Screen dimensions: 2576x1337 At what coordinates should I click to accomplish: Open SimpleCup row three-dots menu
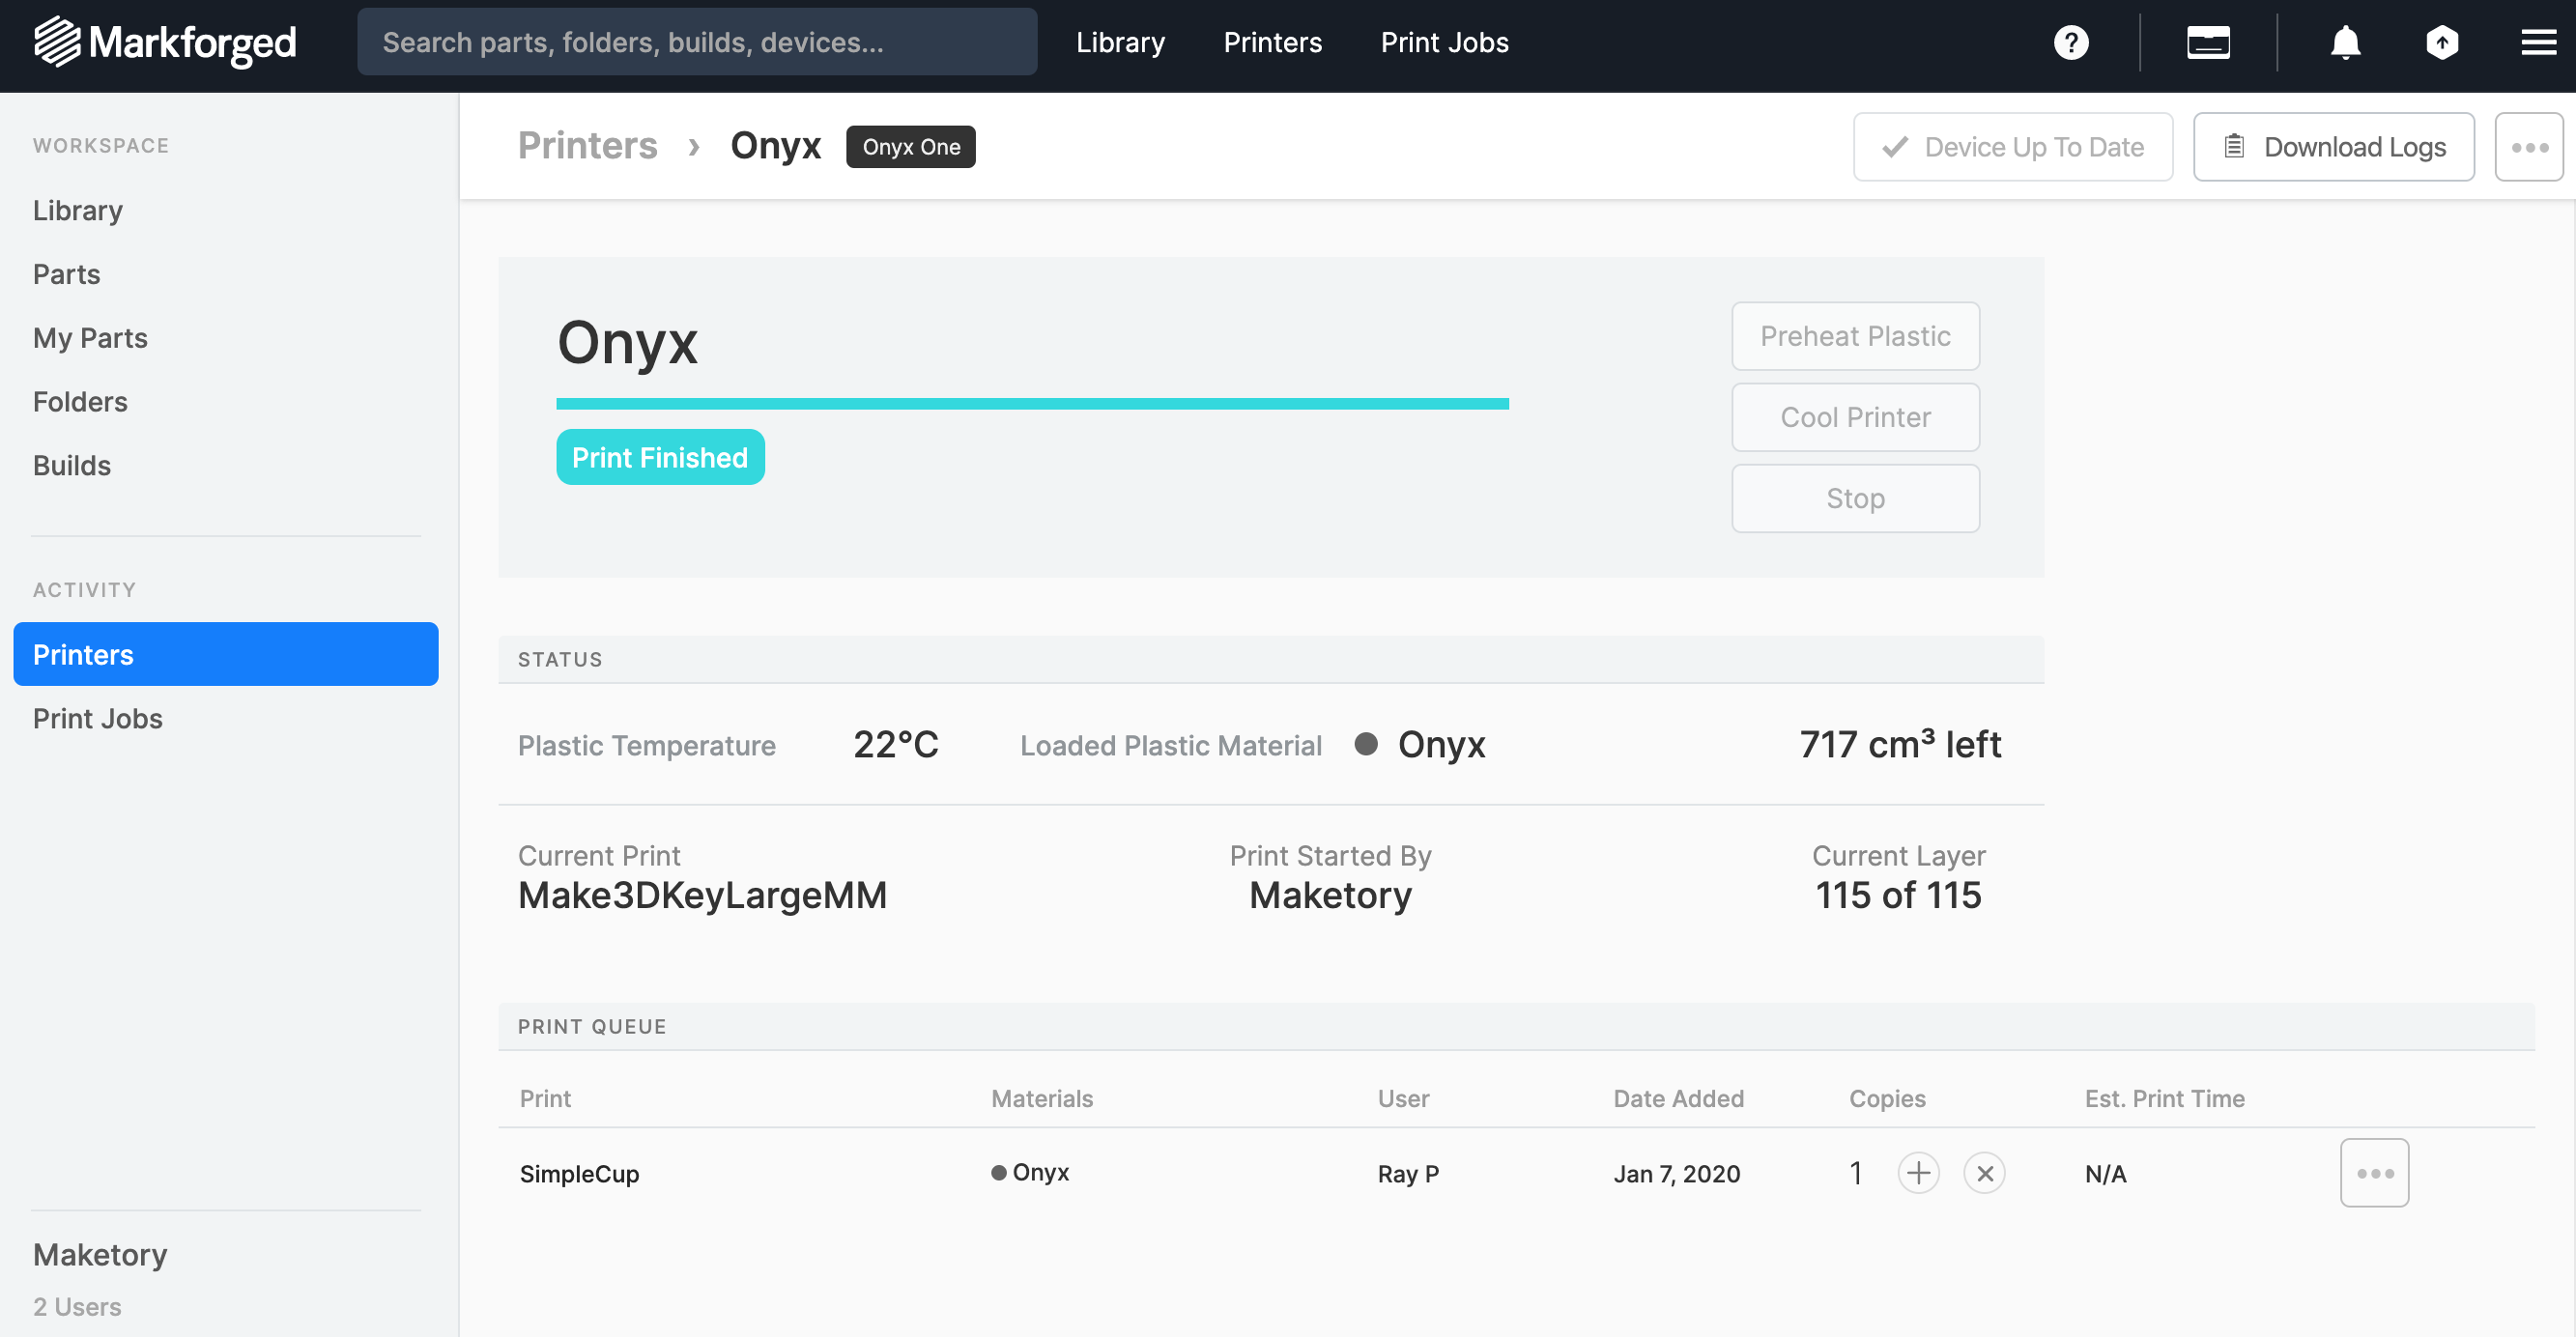tap(2374, 1173)
